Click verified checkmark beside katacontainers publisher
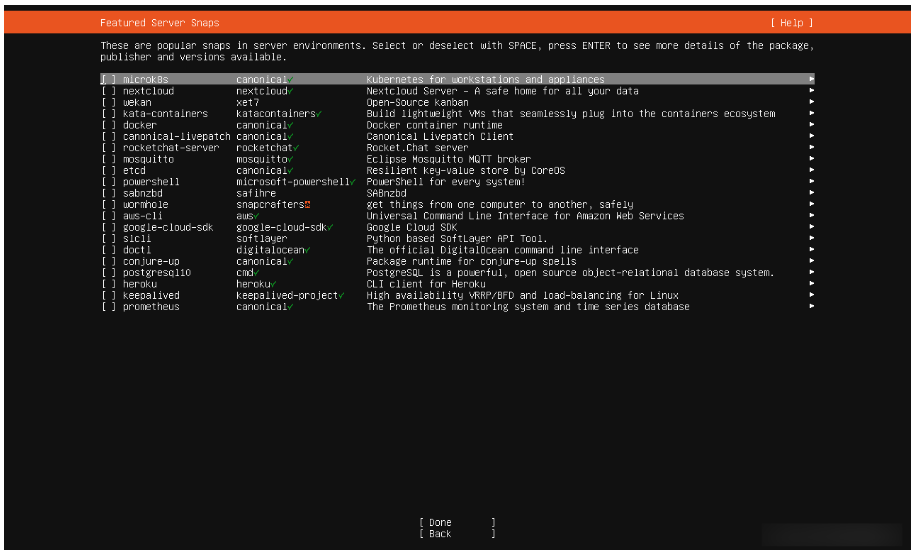This screenshot has height=558, width=920. click(318, 114)
